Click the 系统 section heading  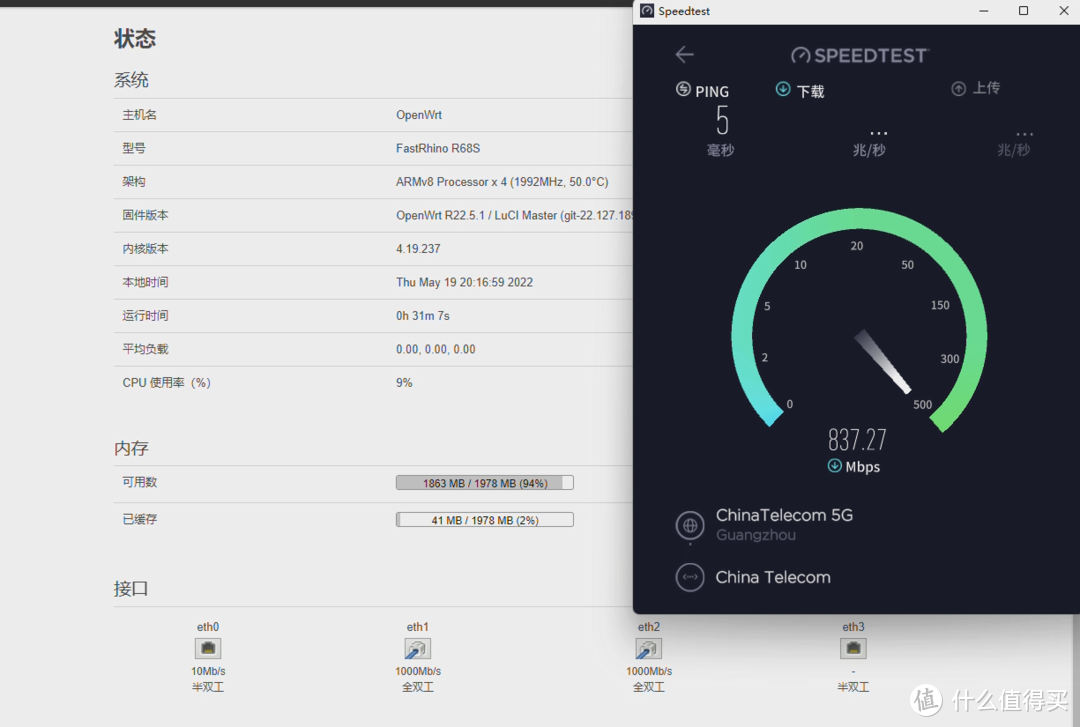[131, 80]
